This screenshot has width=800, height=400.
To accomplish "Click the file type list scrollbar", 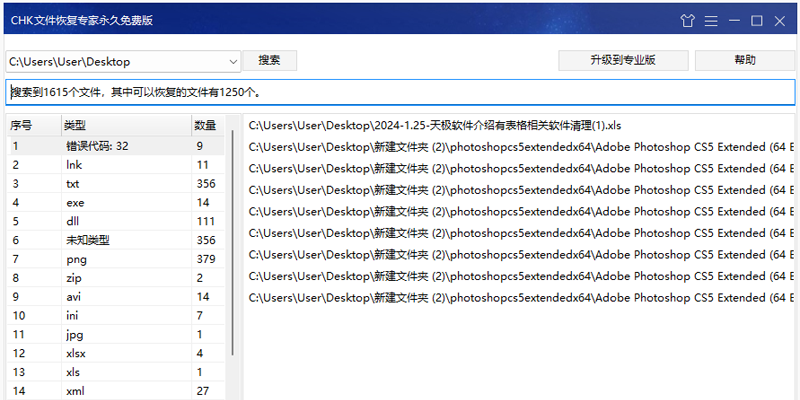I will tap(233, 243).
